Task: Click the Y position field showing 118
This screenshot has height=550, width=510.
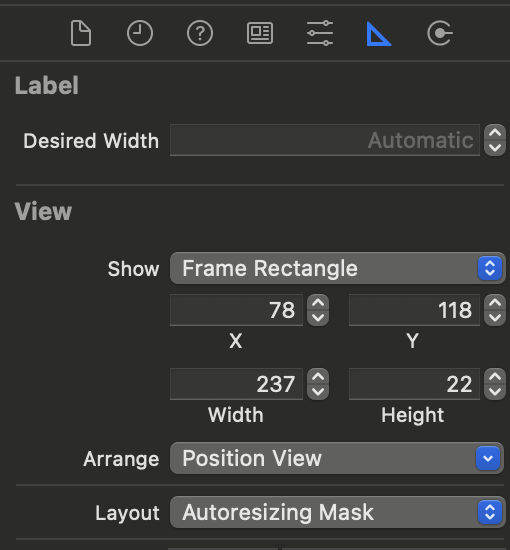Action: pyautogui.click(x=414, y=310)
